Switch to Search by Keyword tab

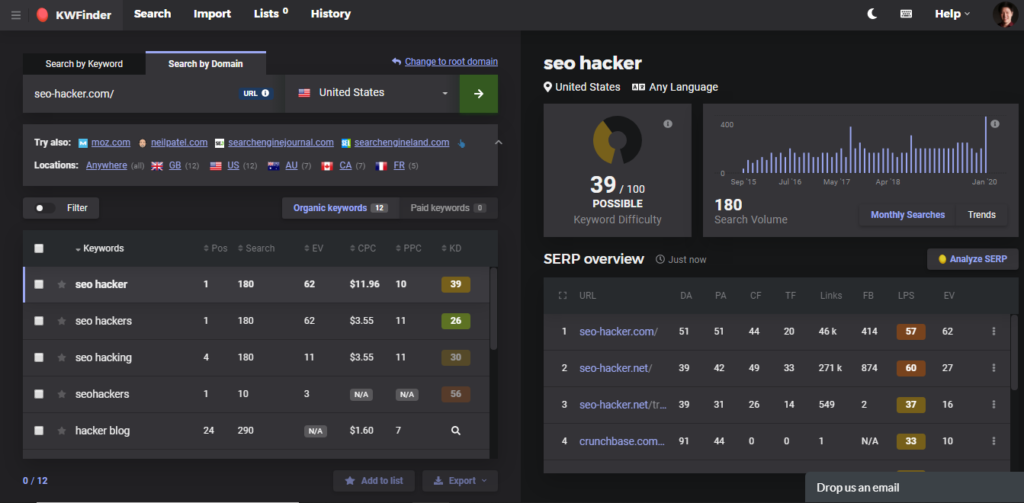point(84,64)
